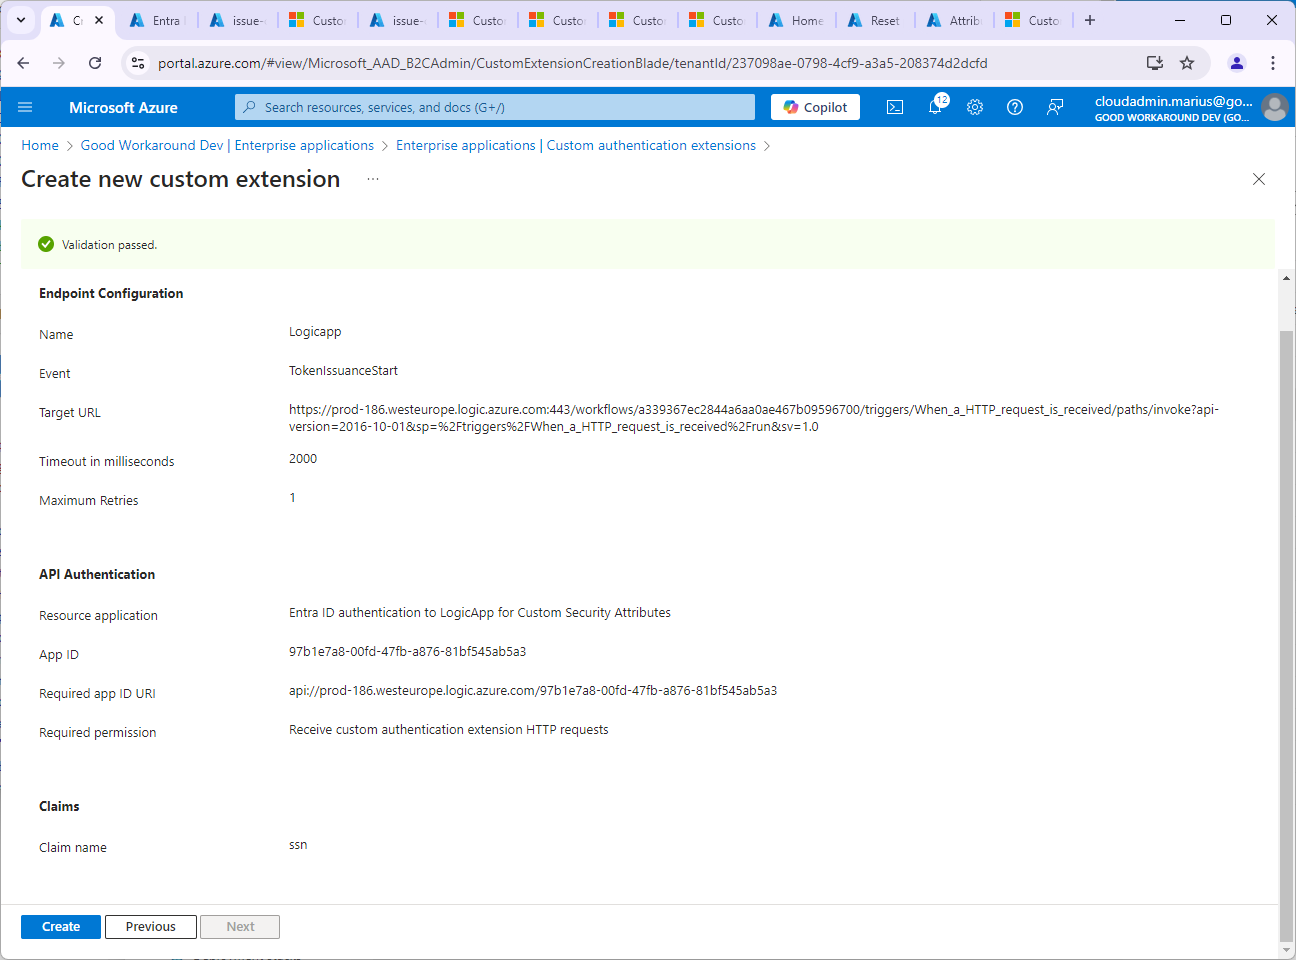Launch Cloud Shell from the top bar
This screenshot has height=960, width=1296.
point(895,107)
